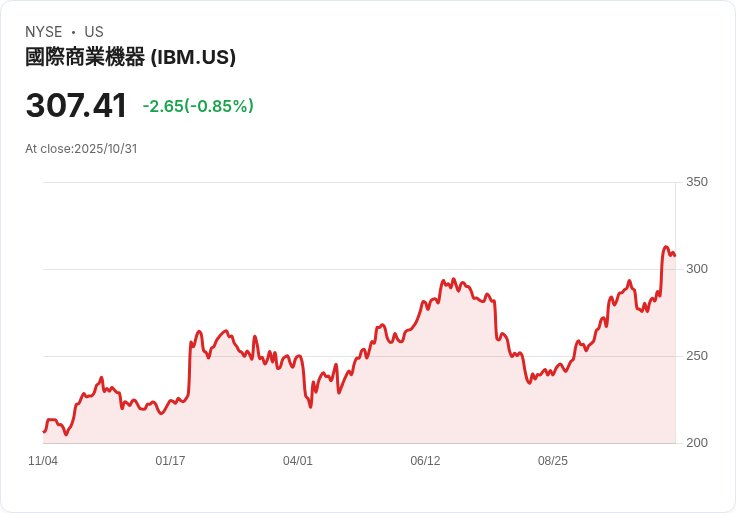Click the 250 y-axis label
Image resolution: width=736 pixels, height=513 pixels.
(696, 356)
